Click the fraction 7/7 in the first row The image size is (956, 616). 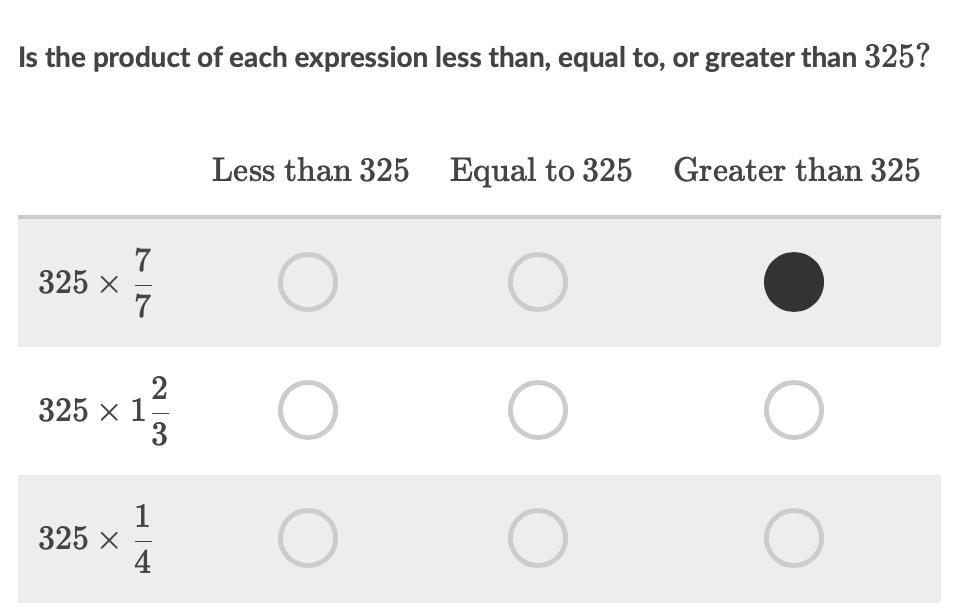pos(143,283)
